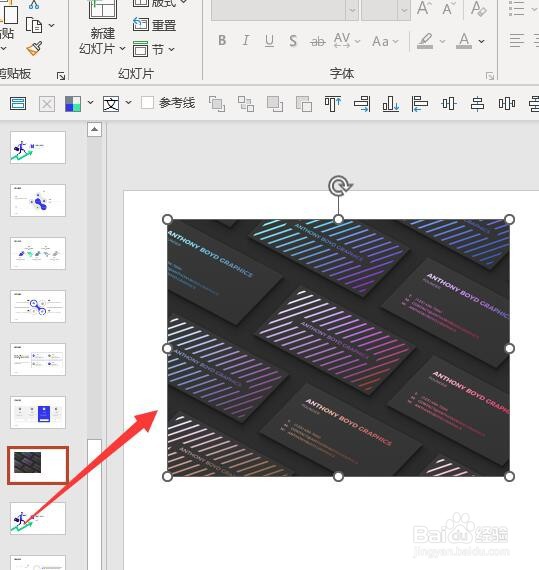The width and height of the screenshot is (539, 570).
Task: Click the align bottom icon
Action: 391,104
